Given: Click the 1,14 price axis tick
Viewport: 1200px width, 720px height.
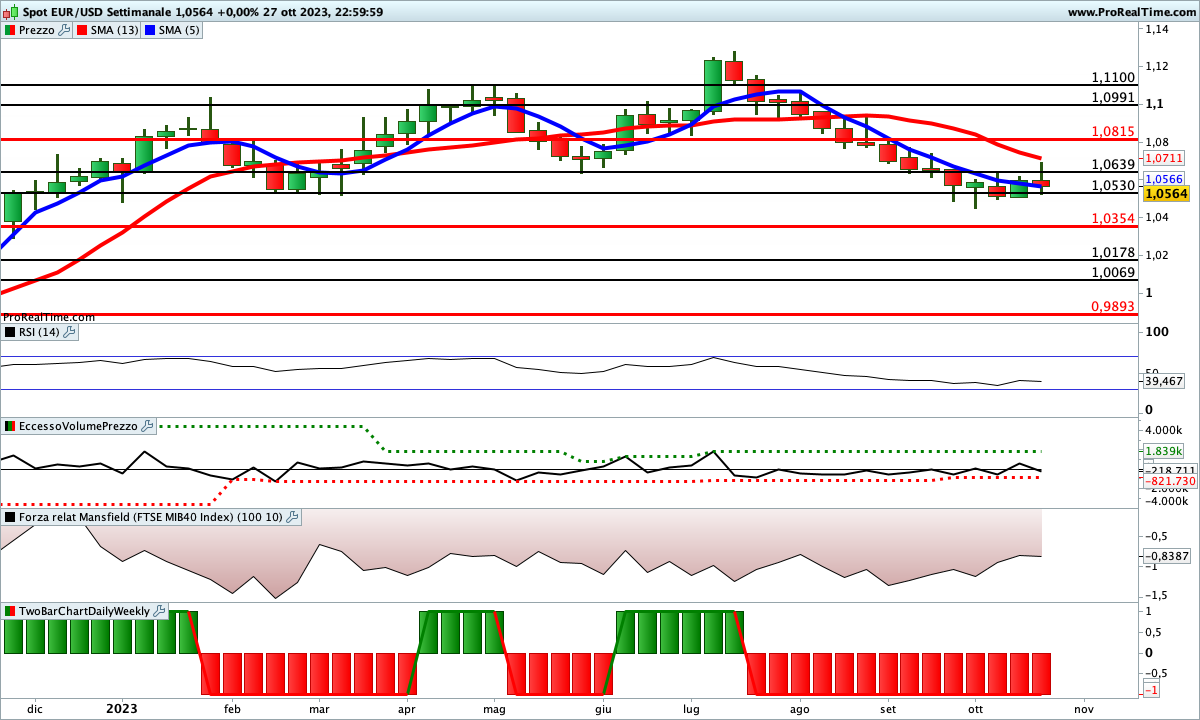Looking at the screenshot, I should click(1156, 29).
